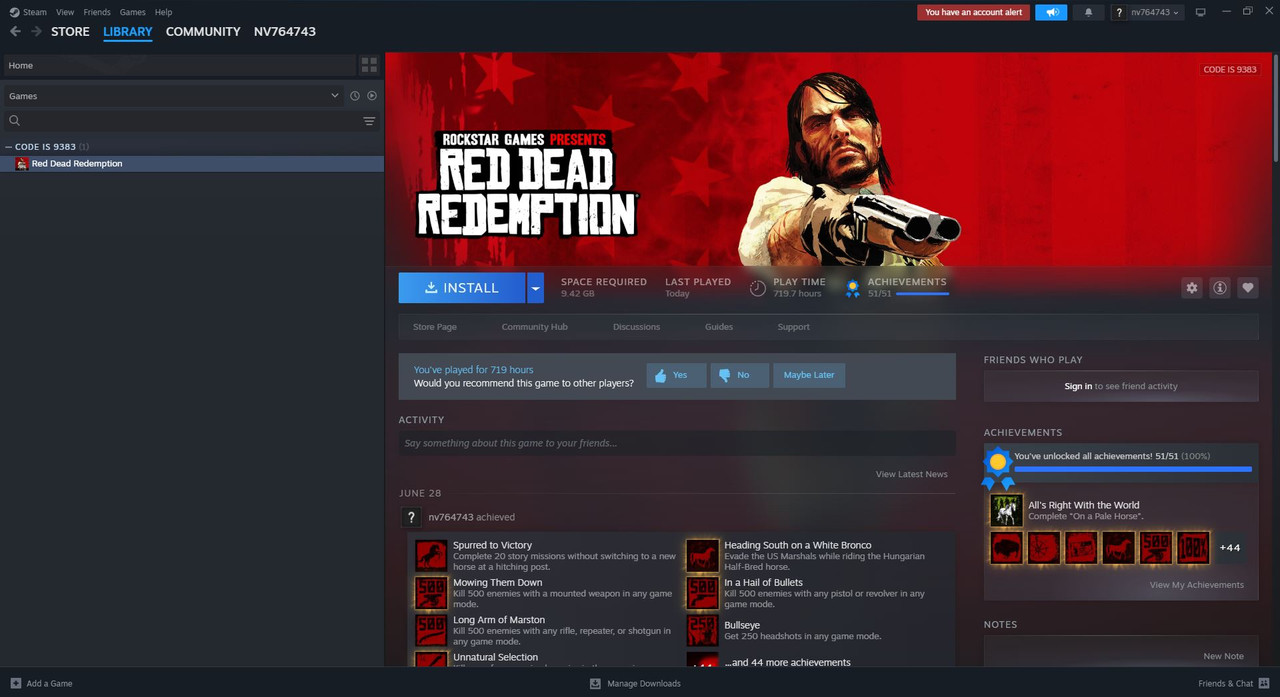Click the library search field
The image size is (1280, 697).
point(180,121)
